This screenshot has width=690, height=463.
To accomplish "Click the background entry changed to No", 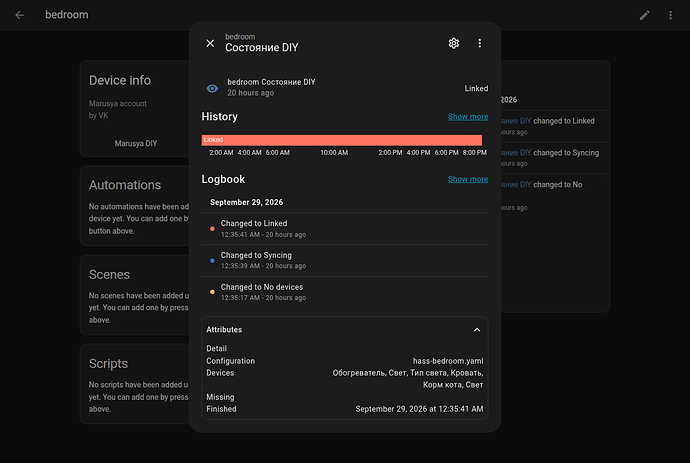I will pos(554,195).
